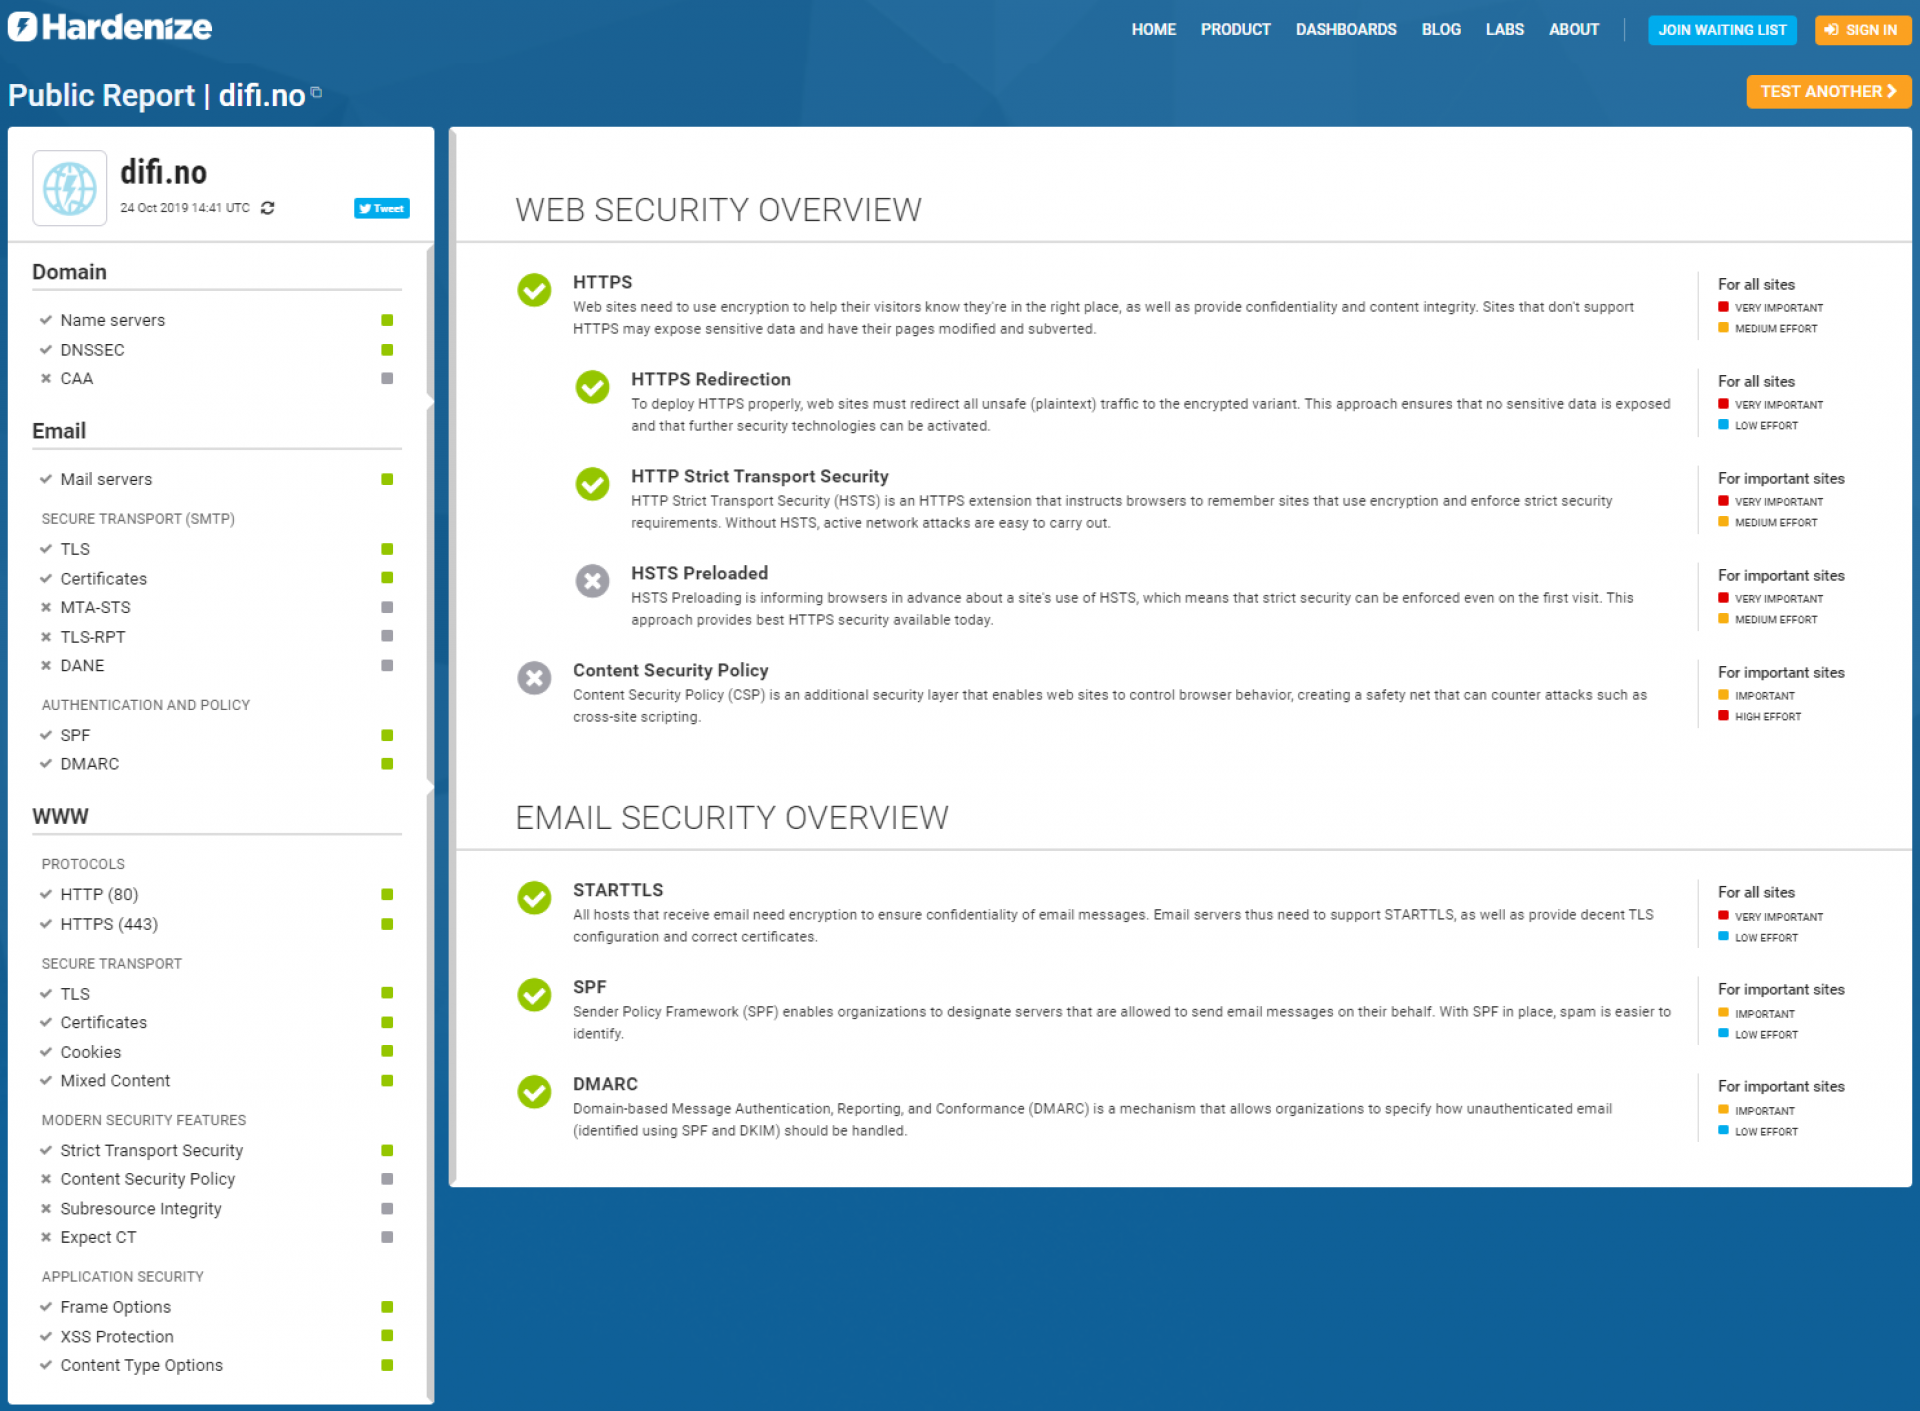Image resolution: width=1920 pixels, height=1411 pixels.
Task: Click the refresh icon beside report date
Action: [267, 208]
